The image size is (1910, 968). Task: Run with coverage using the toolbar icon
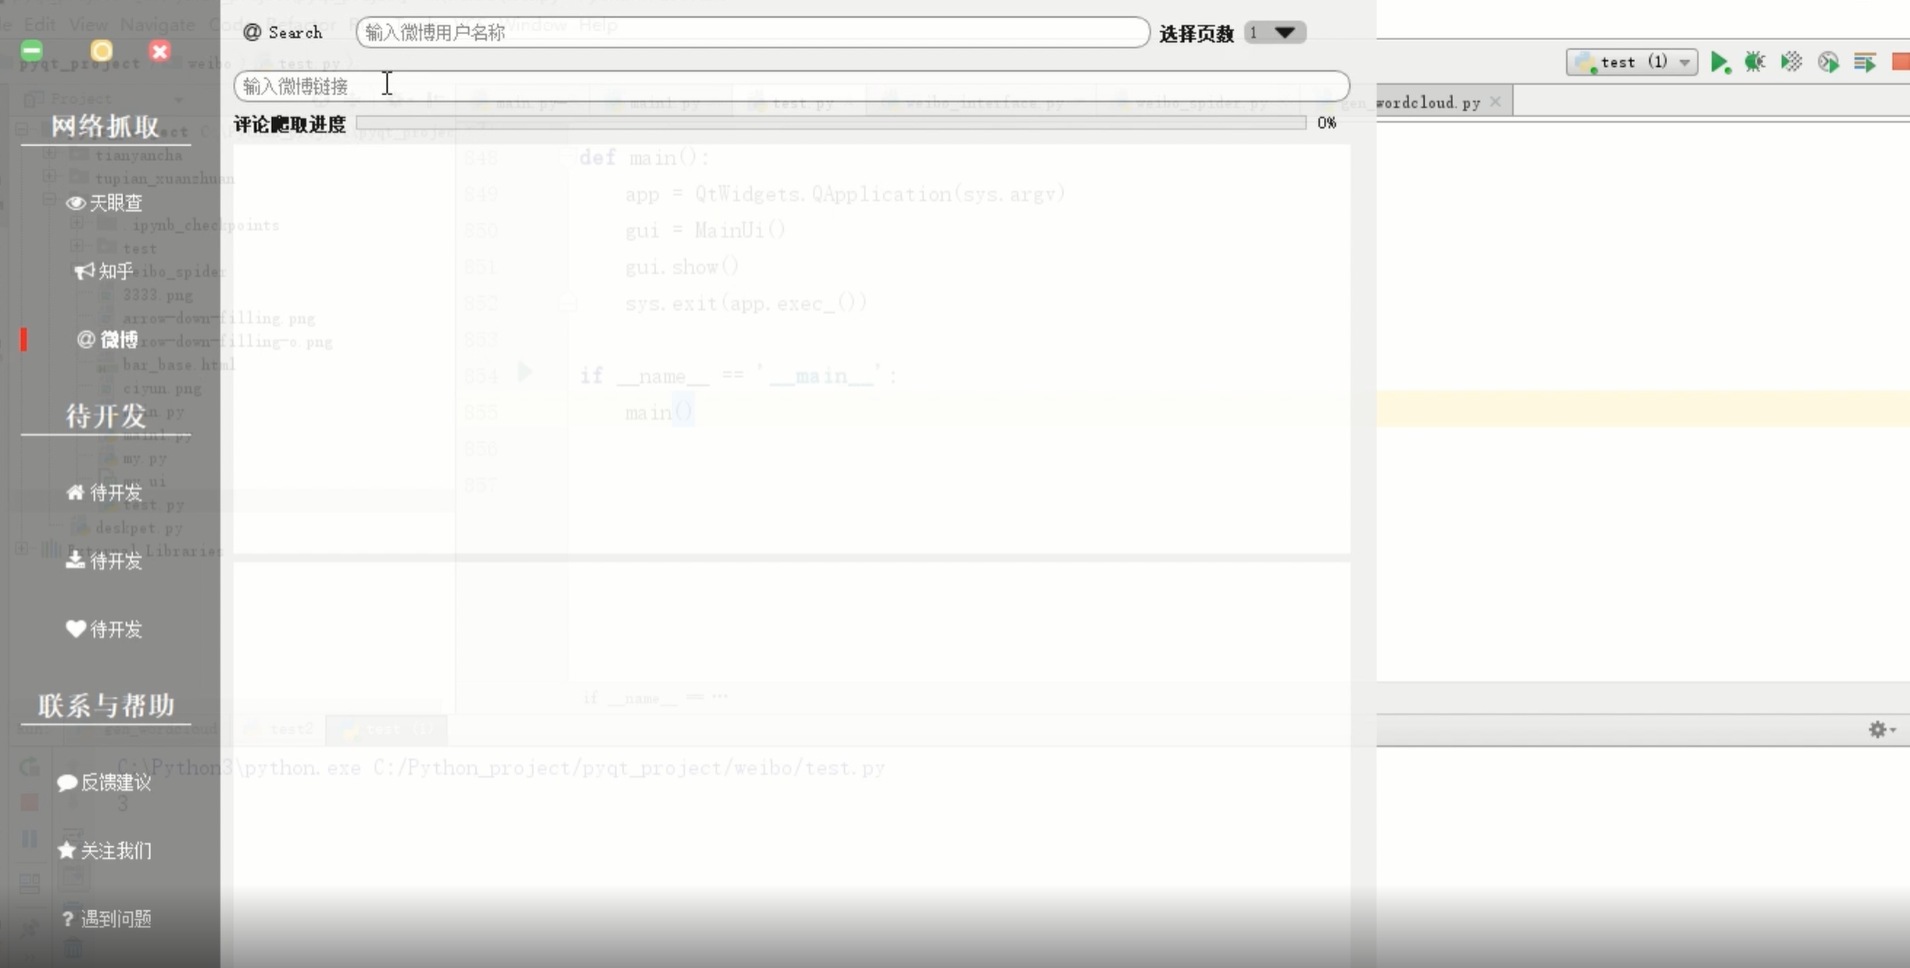(x=1791, y=62)
